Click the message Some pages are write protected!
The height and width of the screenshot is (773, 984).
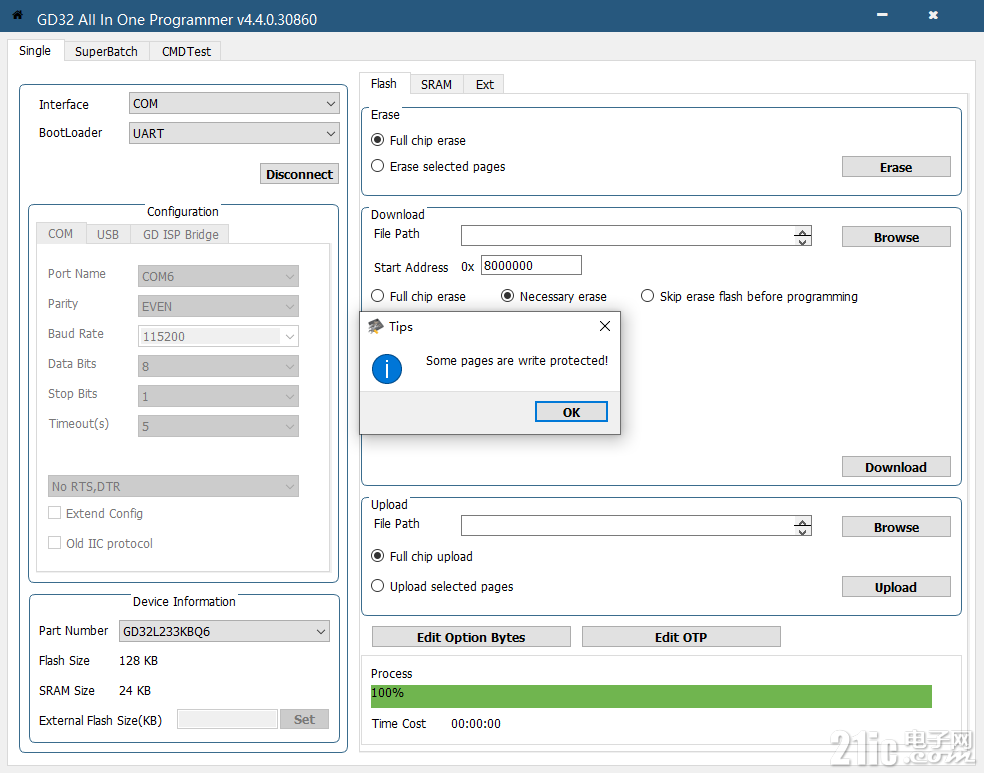click(517, 361)
